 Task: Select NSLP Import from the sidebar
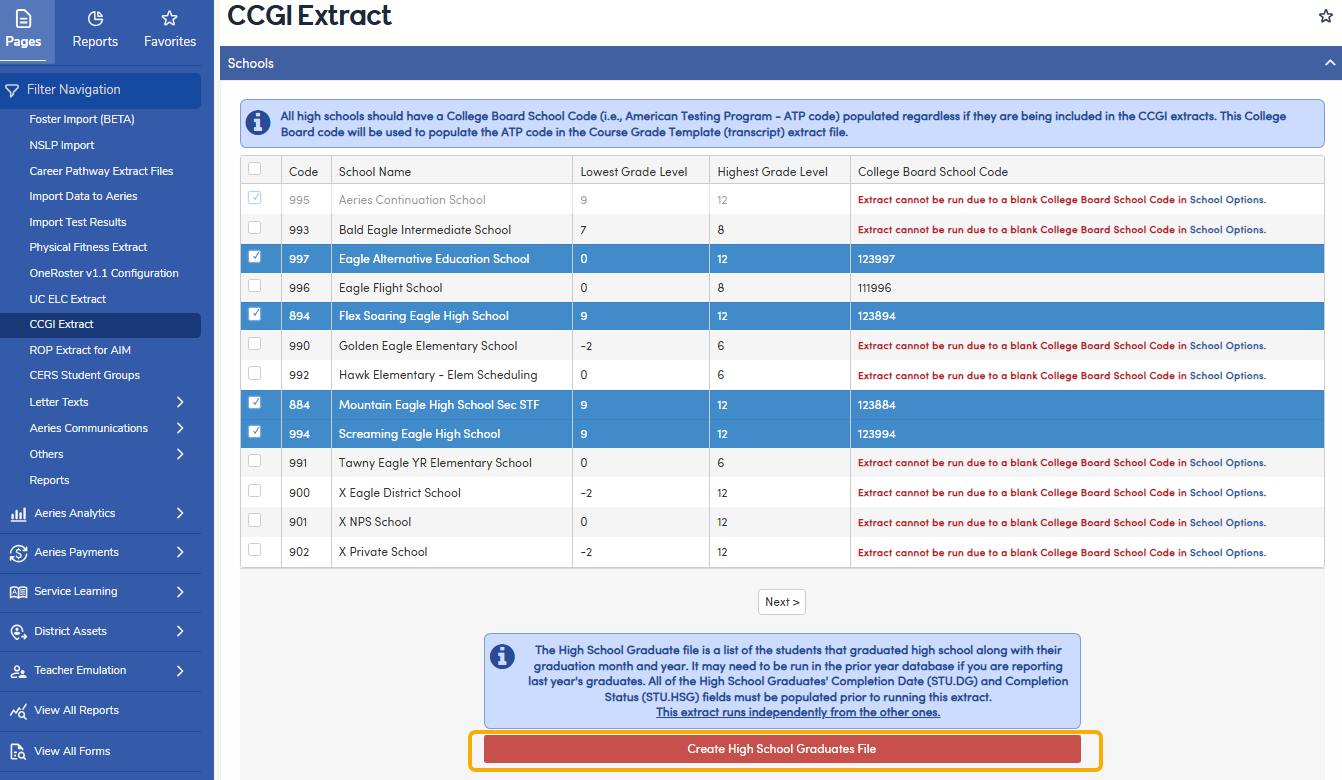pos(62,145)
